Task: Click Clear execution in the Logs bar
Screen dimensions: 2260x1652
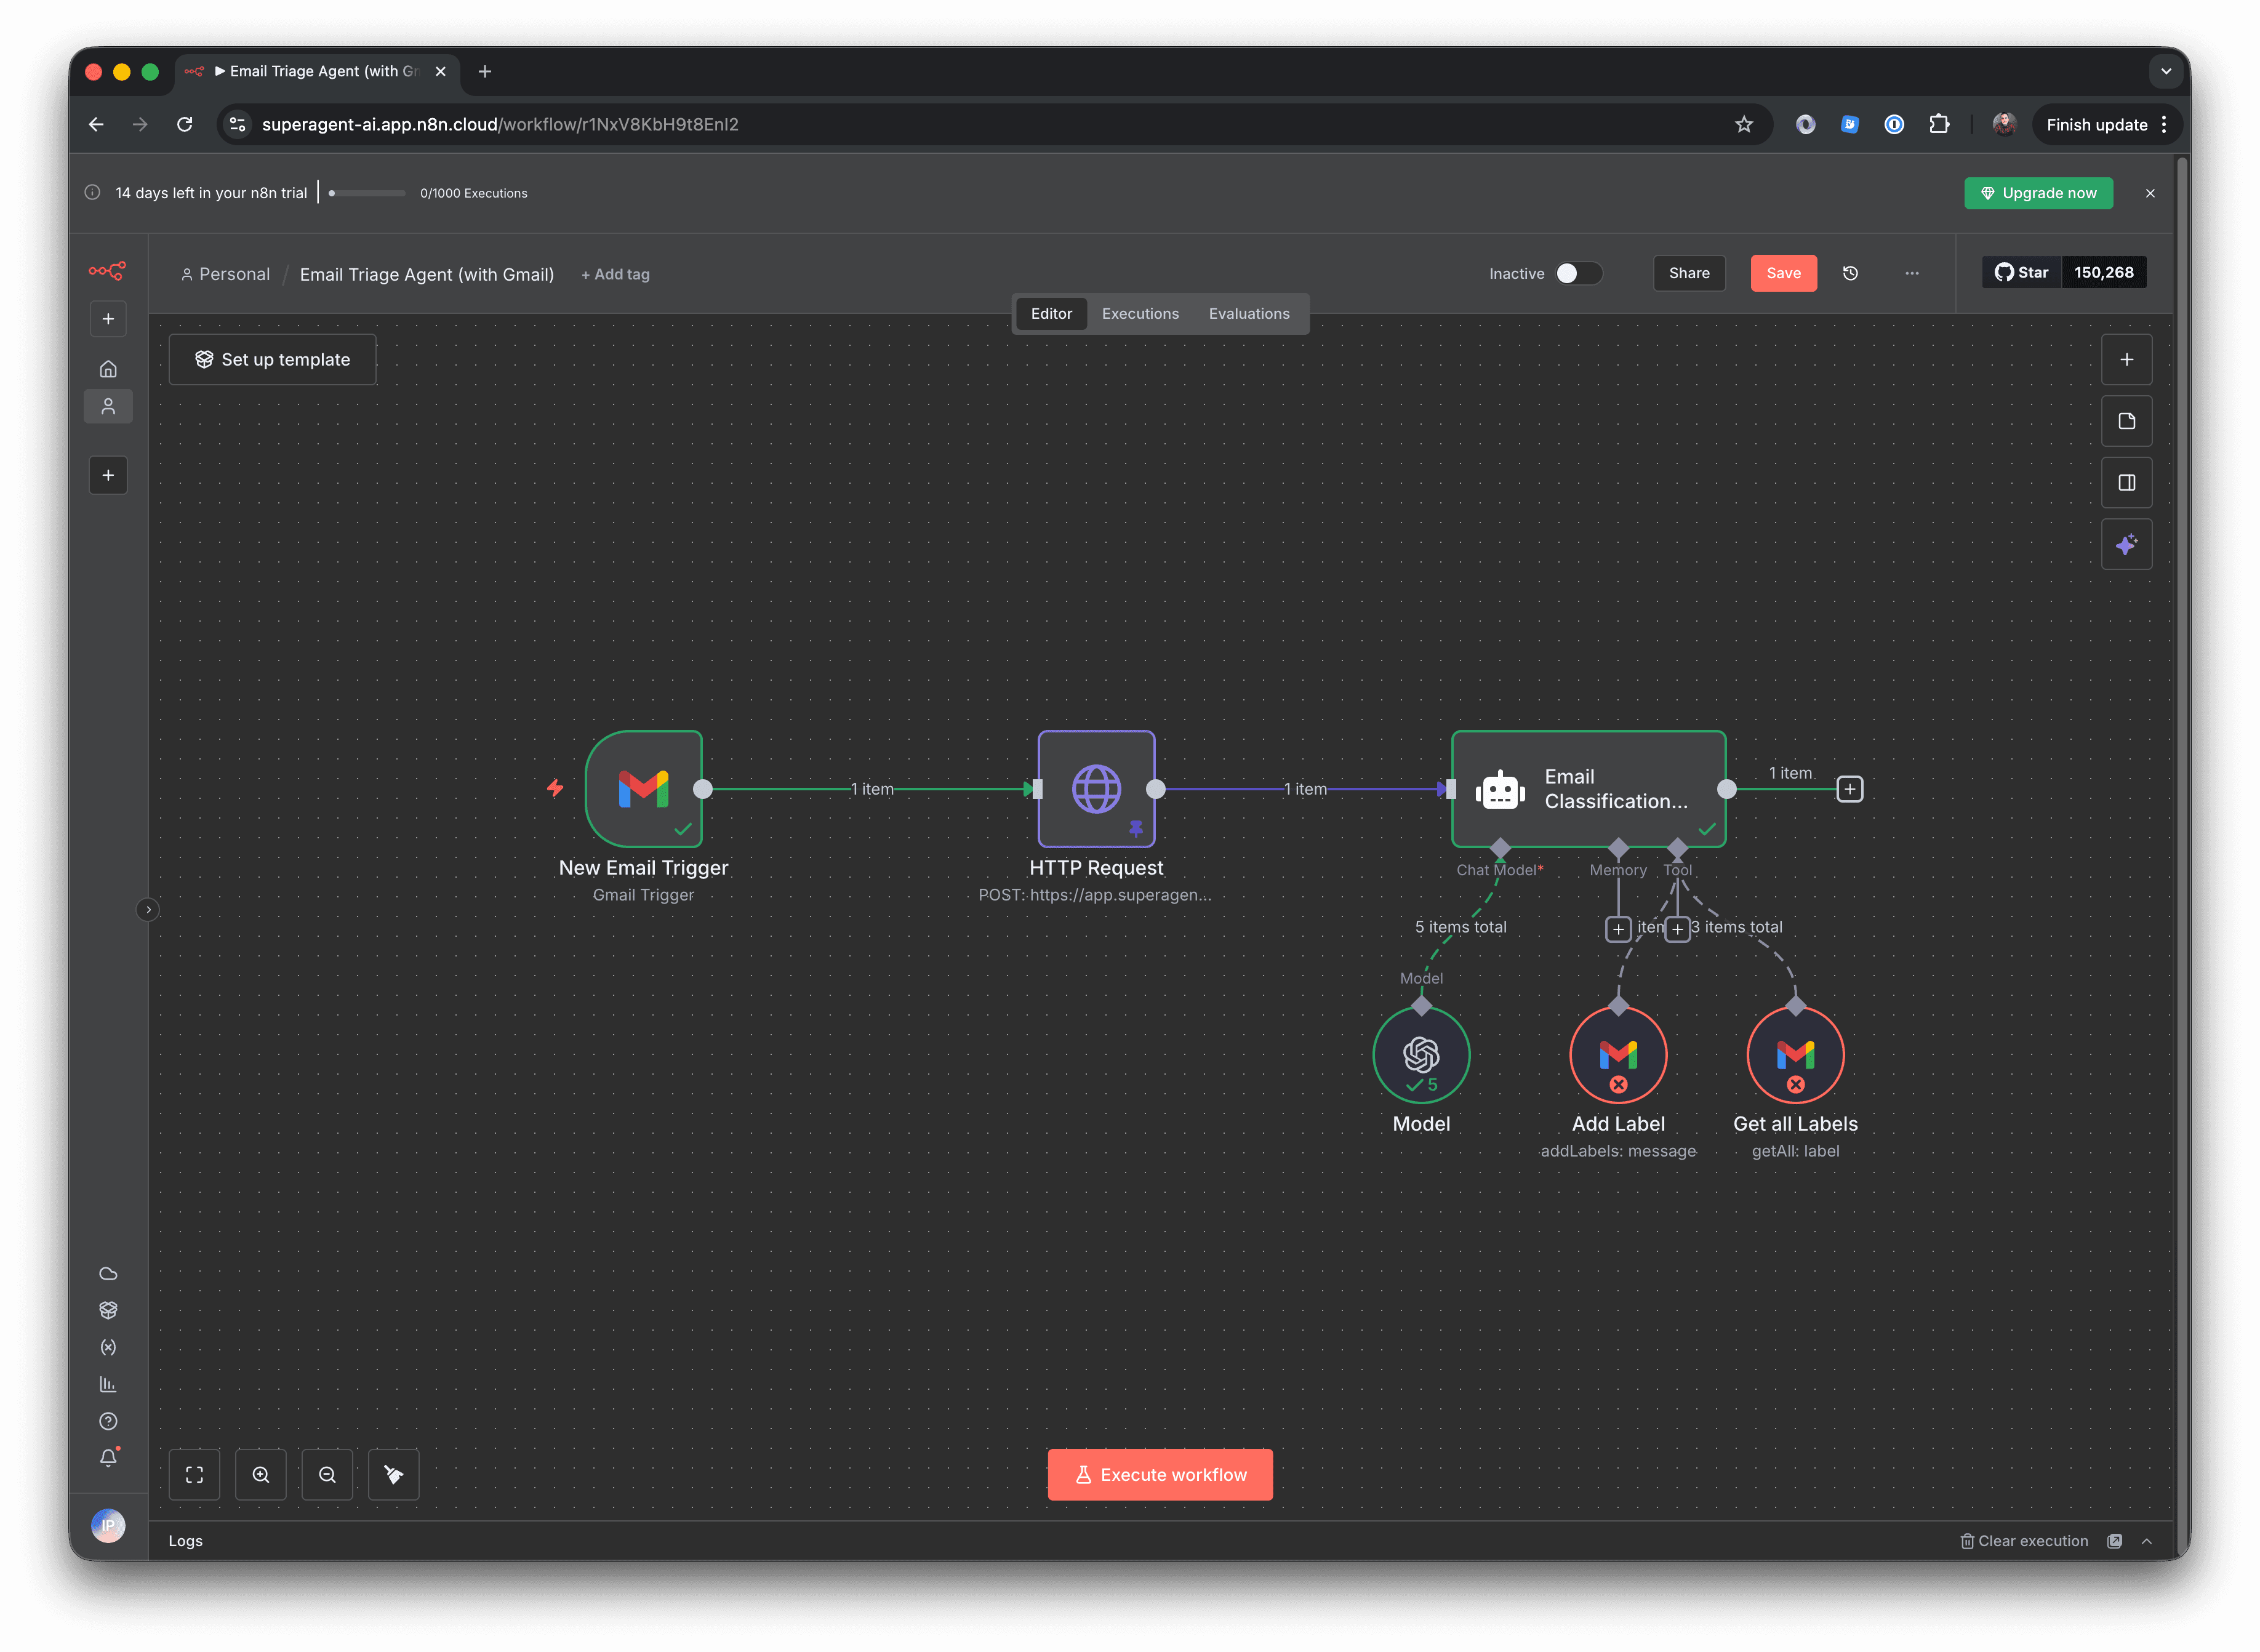Action: tap(2024, 1540)
